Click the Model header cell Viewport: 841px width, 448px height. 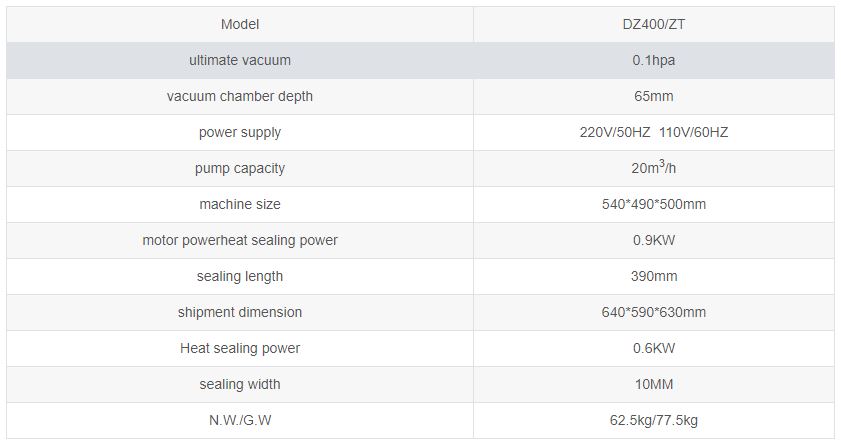pyautogui.click(x=240, y=24)
